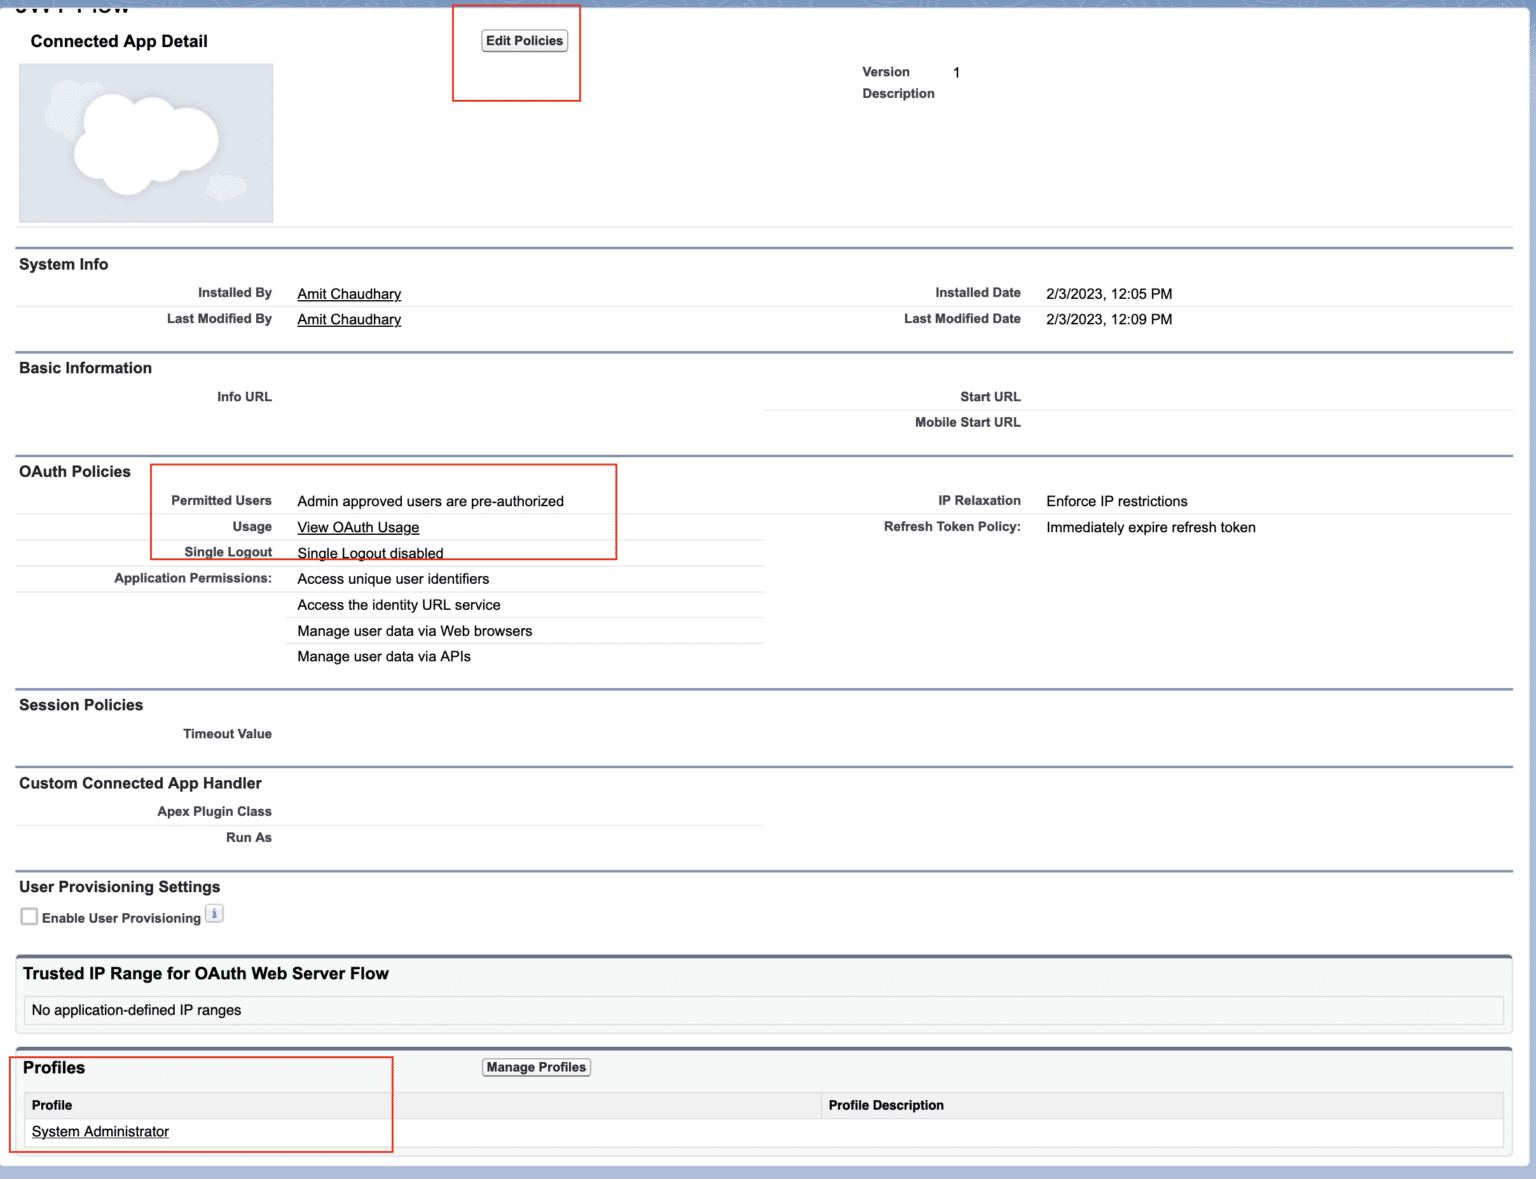Click the Refresh Token Policy value
This screenshot has height=1179, width=1536.
[x=1151, y=527]
